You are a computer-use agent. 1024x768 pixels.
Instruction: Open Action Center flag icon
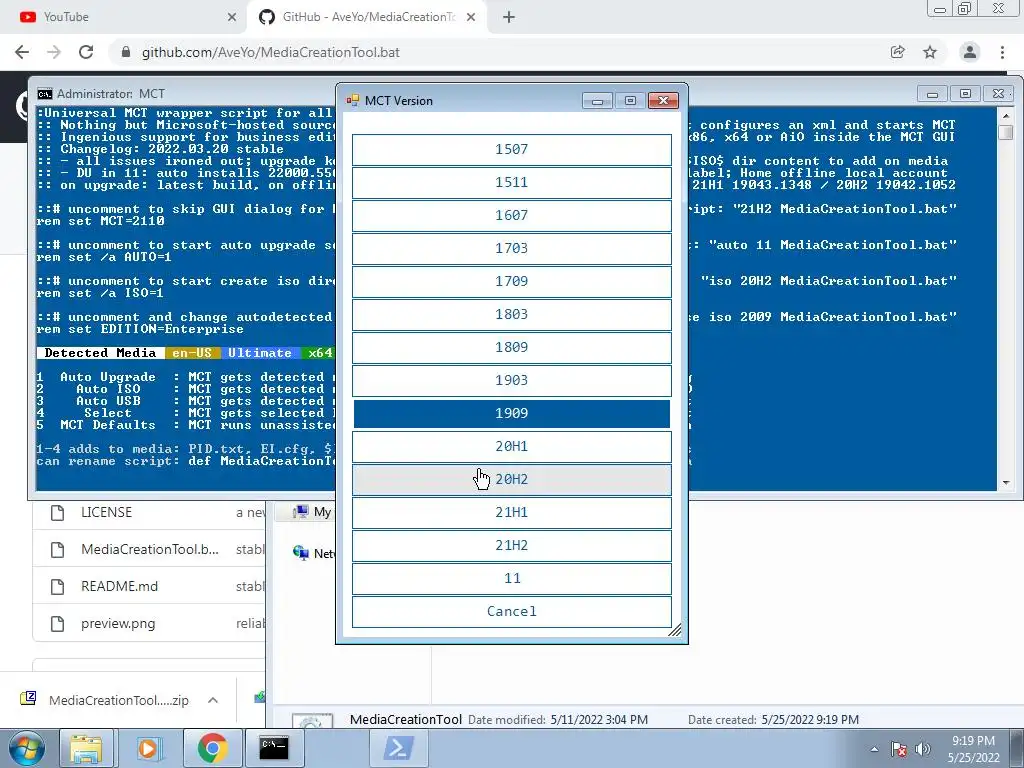tap(899, 750)
